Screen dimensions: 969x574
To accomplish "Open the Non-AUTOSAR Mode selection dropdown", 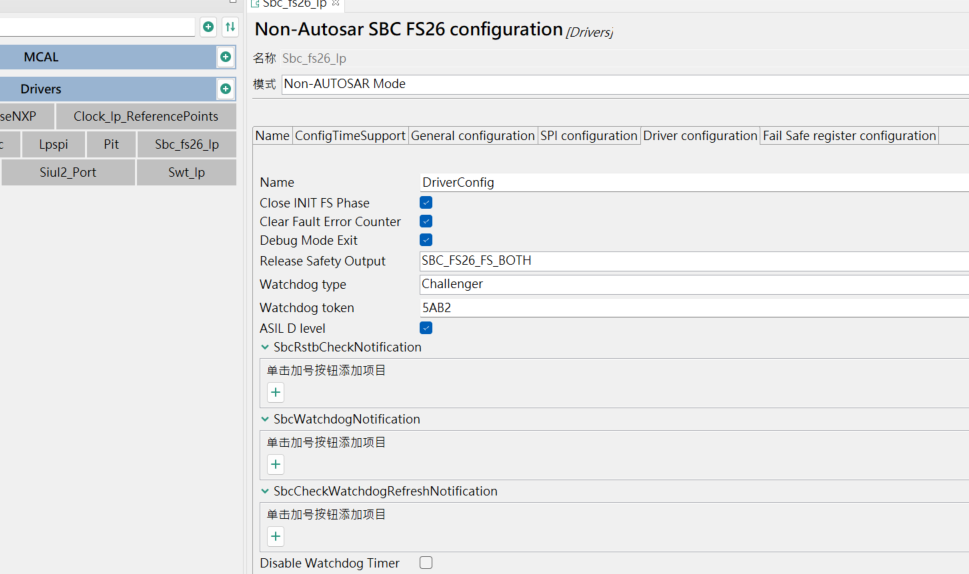I will 625,84.
